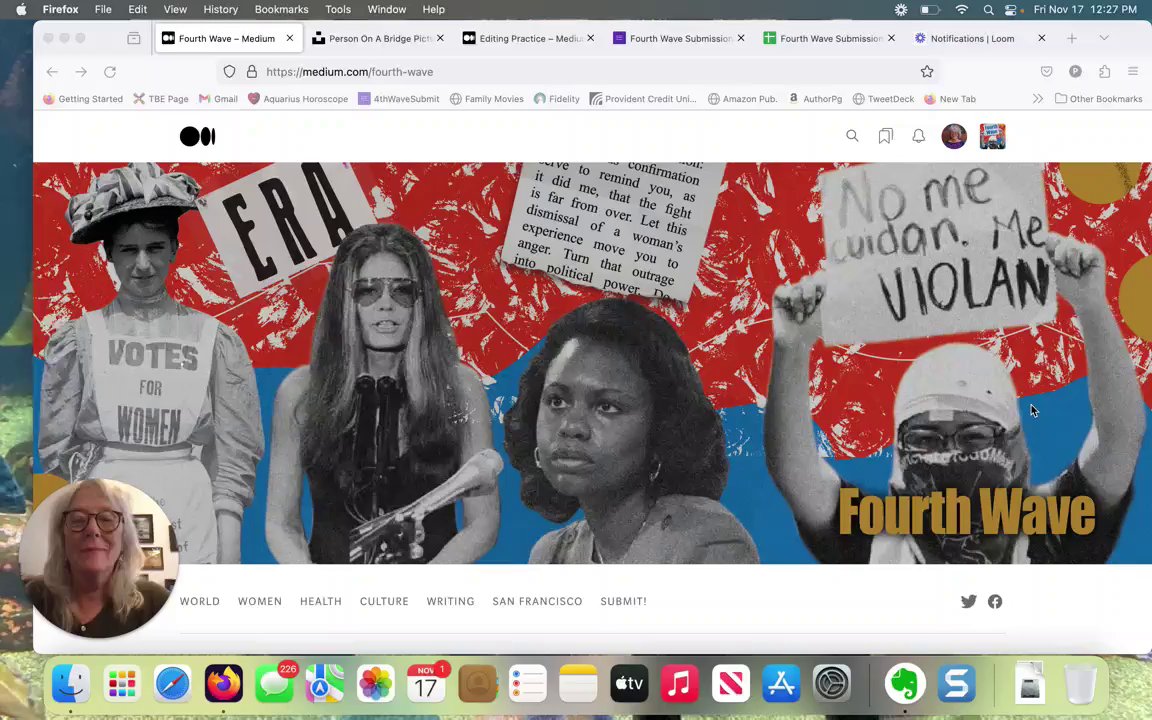Open the 4thWaveSubmit bookmark
Screen dimensions: 1152x720
point(399,98)
